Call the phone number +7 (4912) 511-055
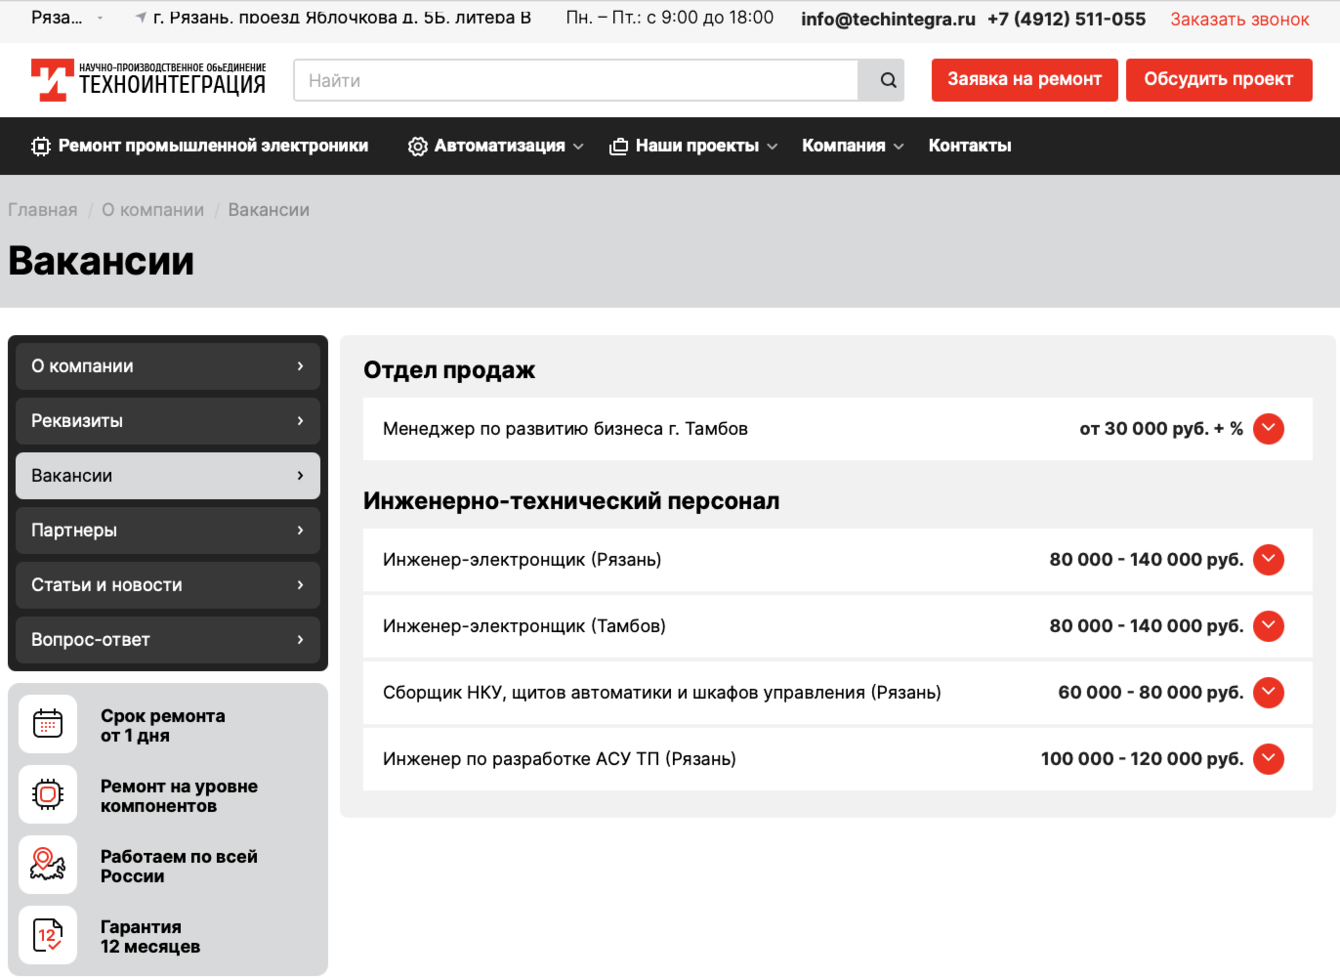Viewport: 1340px width, 979px height. (x=1066, y=19)
